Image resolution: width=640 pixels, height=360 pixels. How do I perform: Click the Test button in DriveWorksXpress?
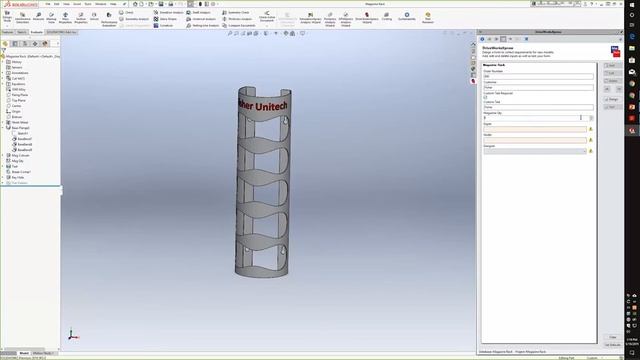point(612,107)
